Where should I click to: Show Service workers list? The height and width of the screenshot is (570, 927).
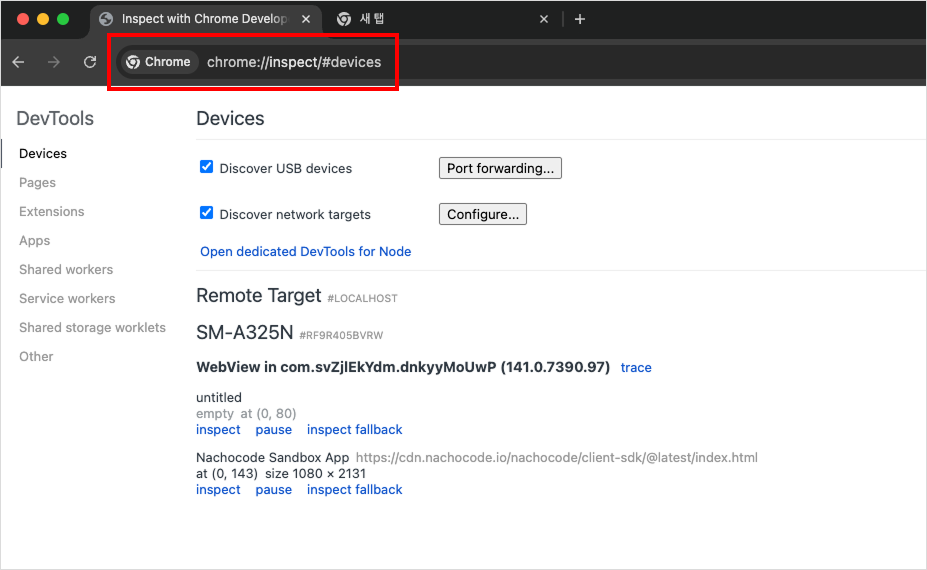[x=67, y=299]
